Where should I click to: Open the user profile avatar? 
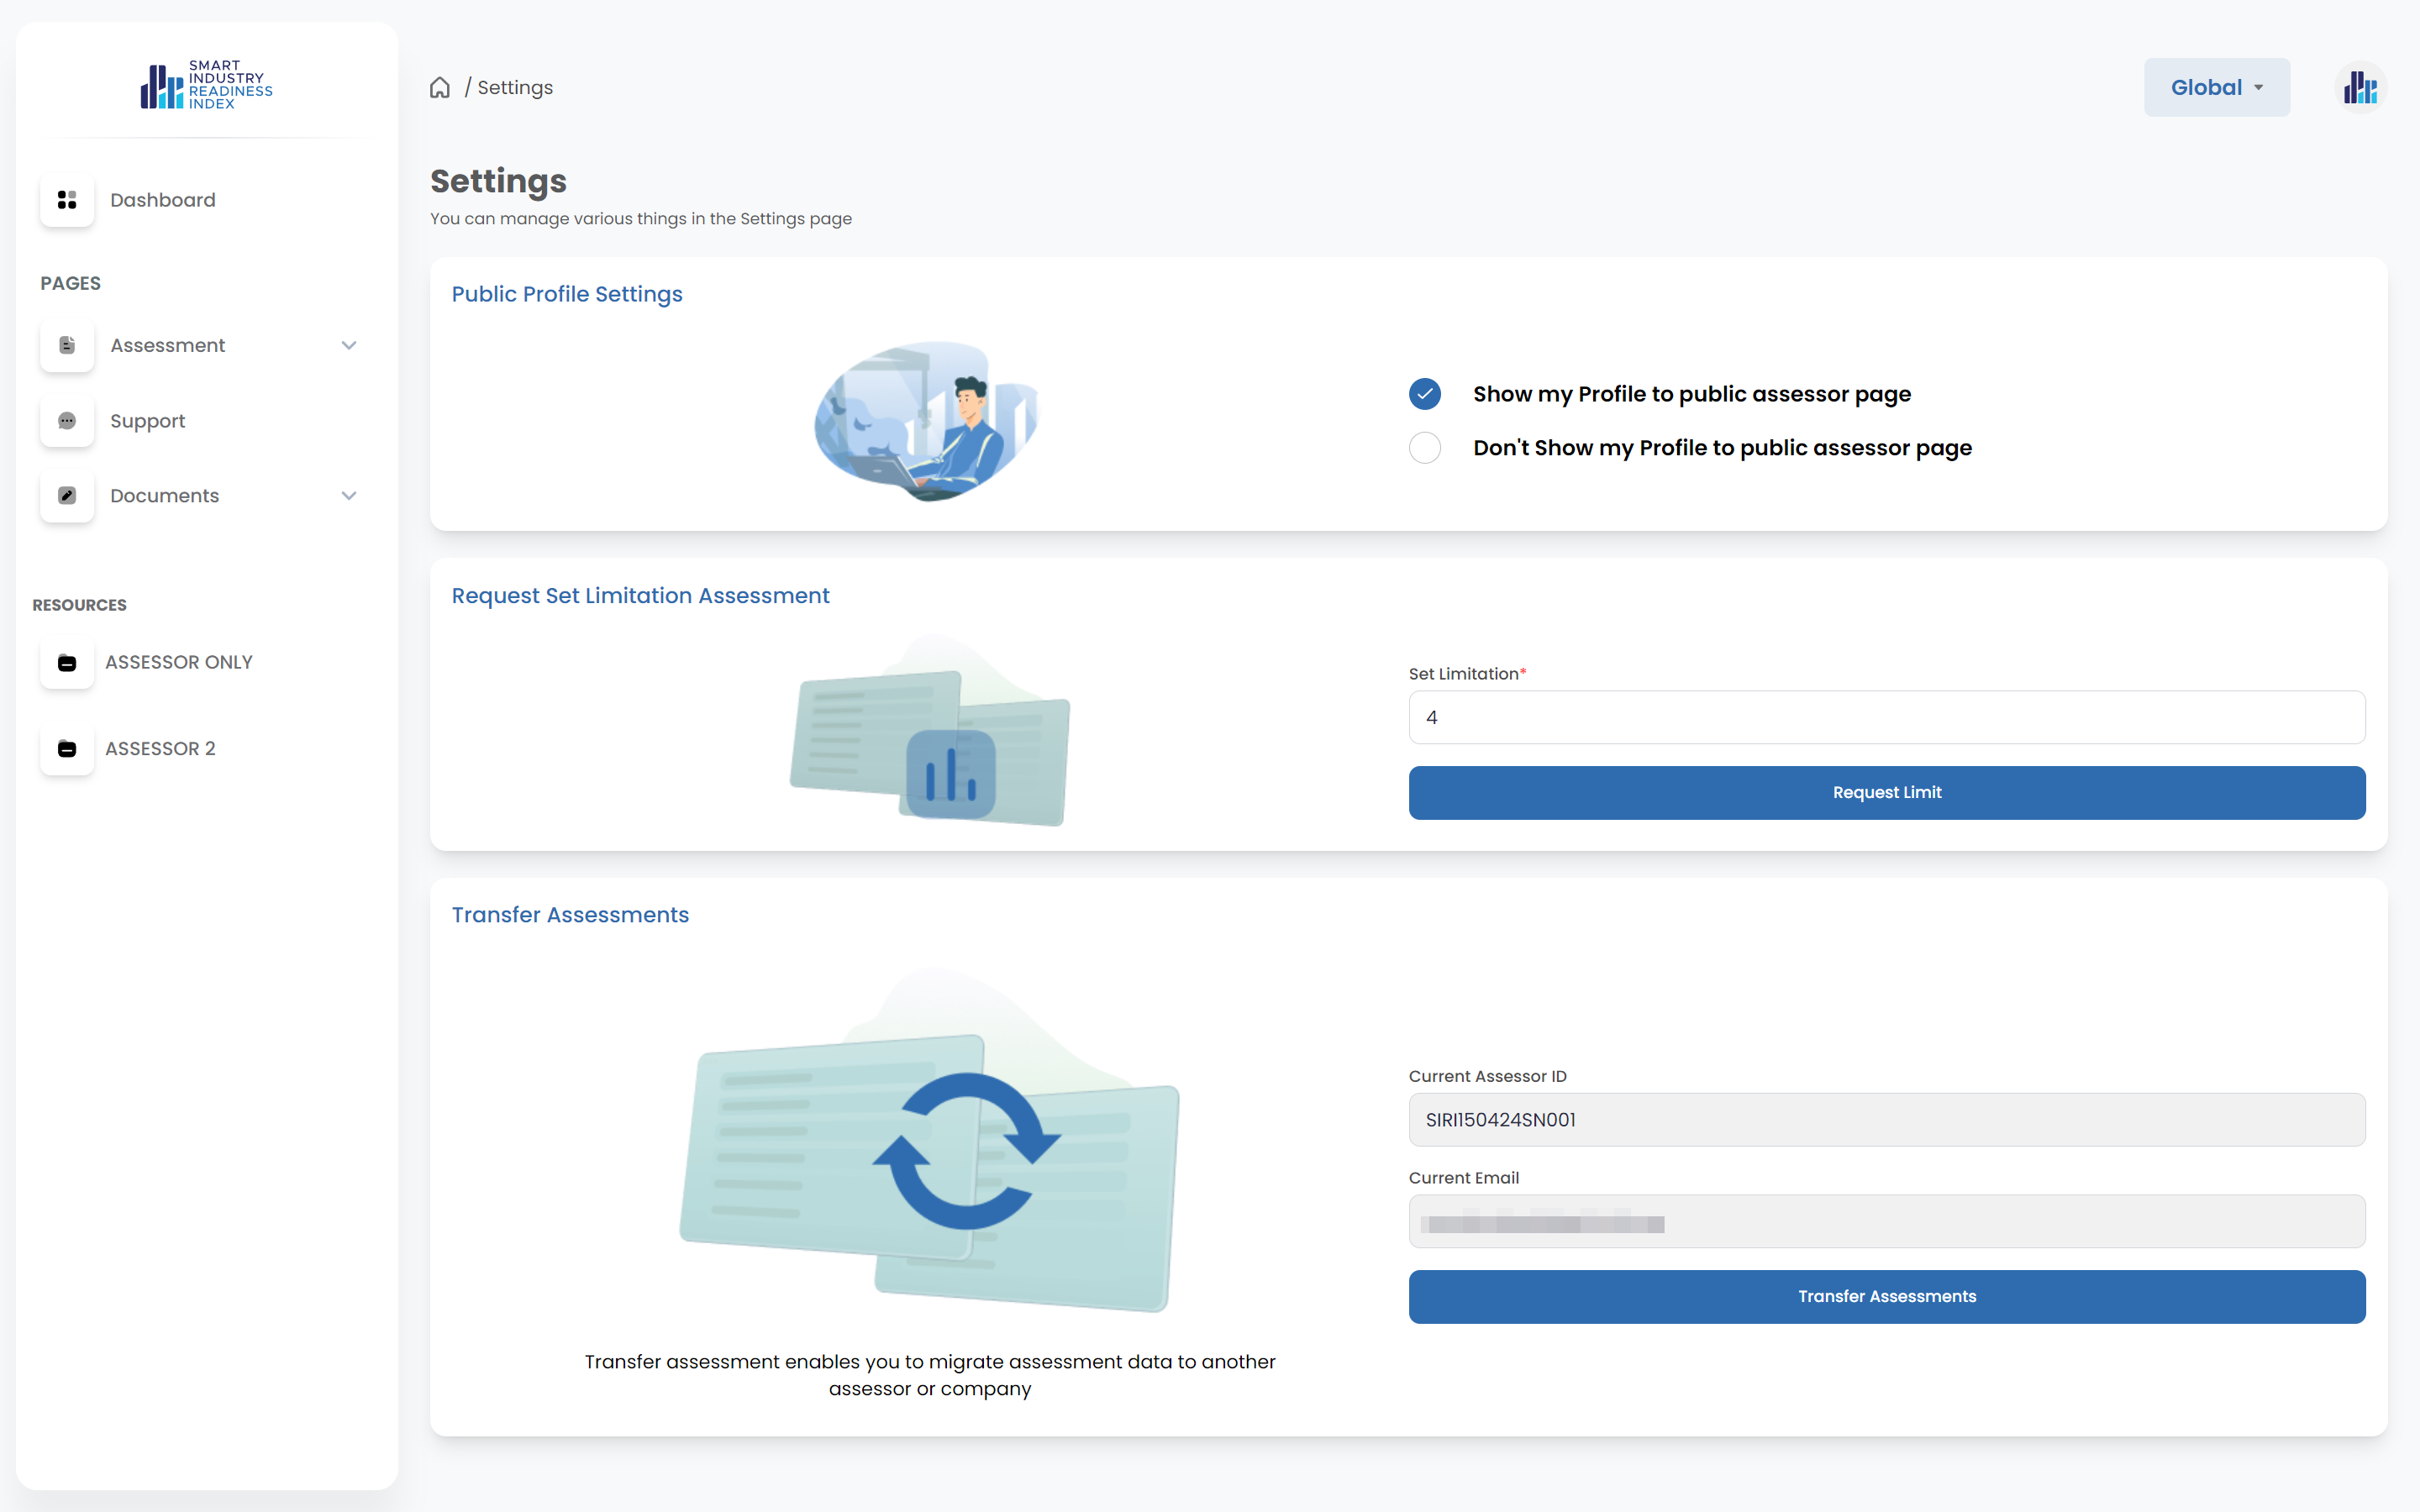click(x=2360, y=88)
